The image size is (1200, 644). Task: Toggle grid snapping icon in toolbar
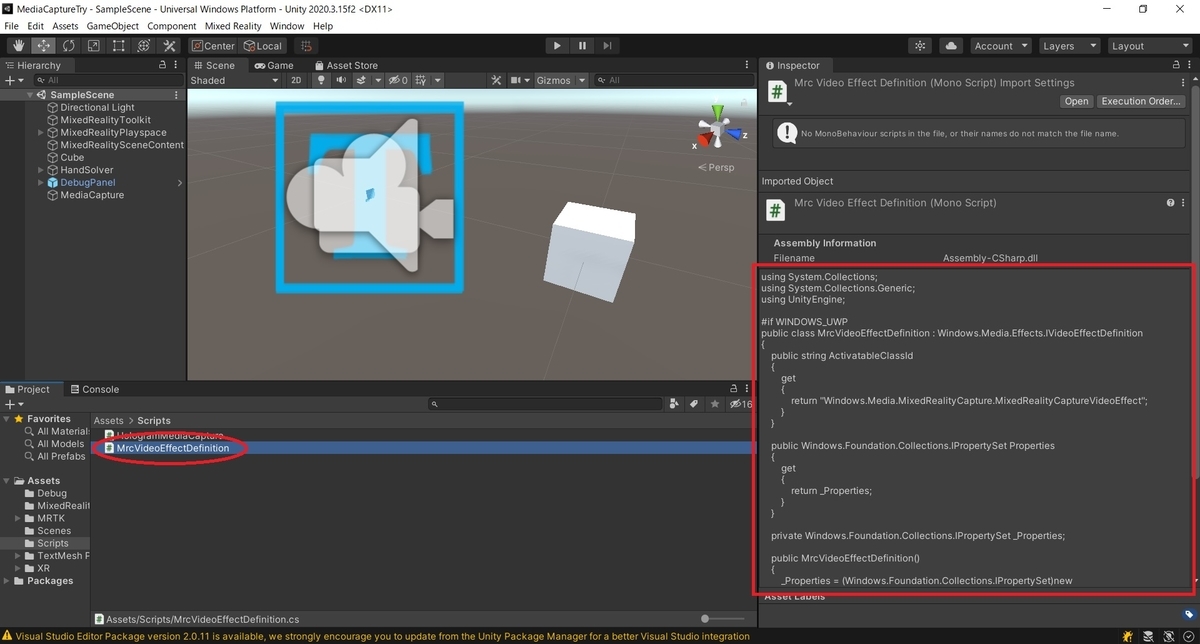click(x=306, y=46)
